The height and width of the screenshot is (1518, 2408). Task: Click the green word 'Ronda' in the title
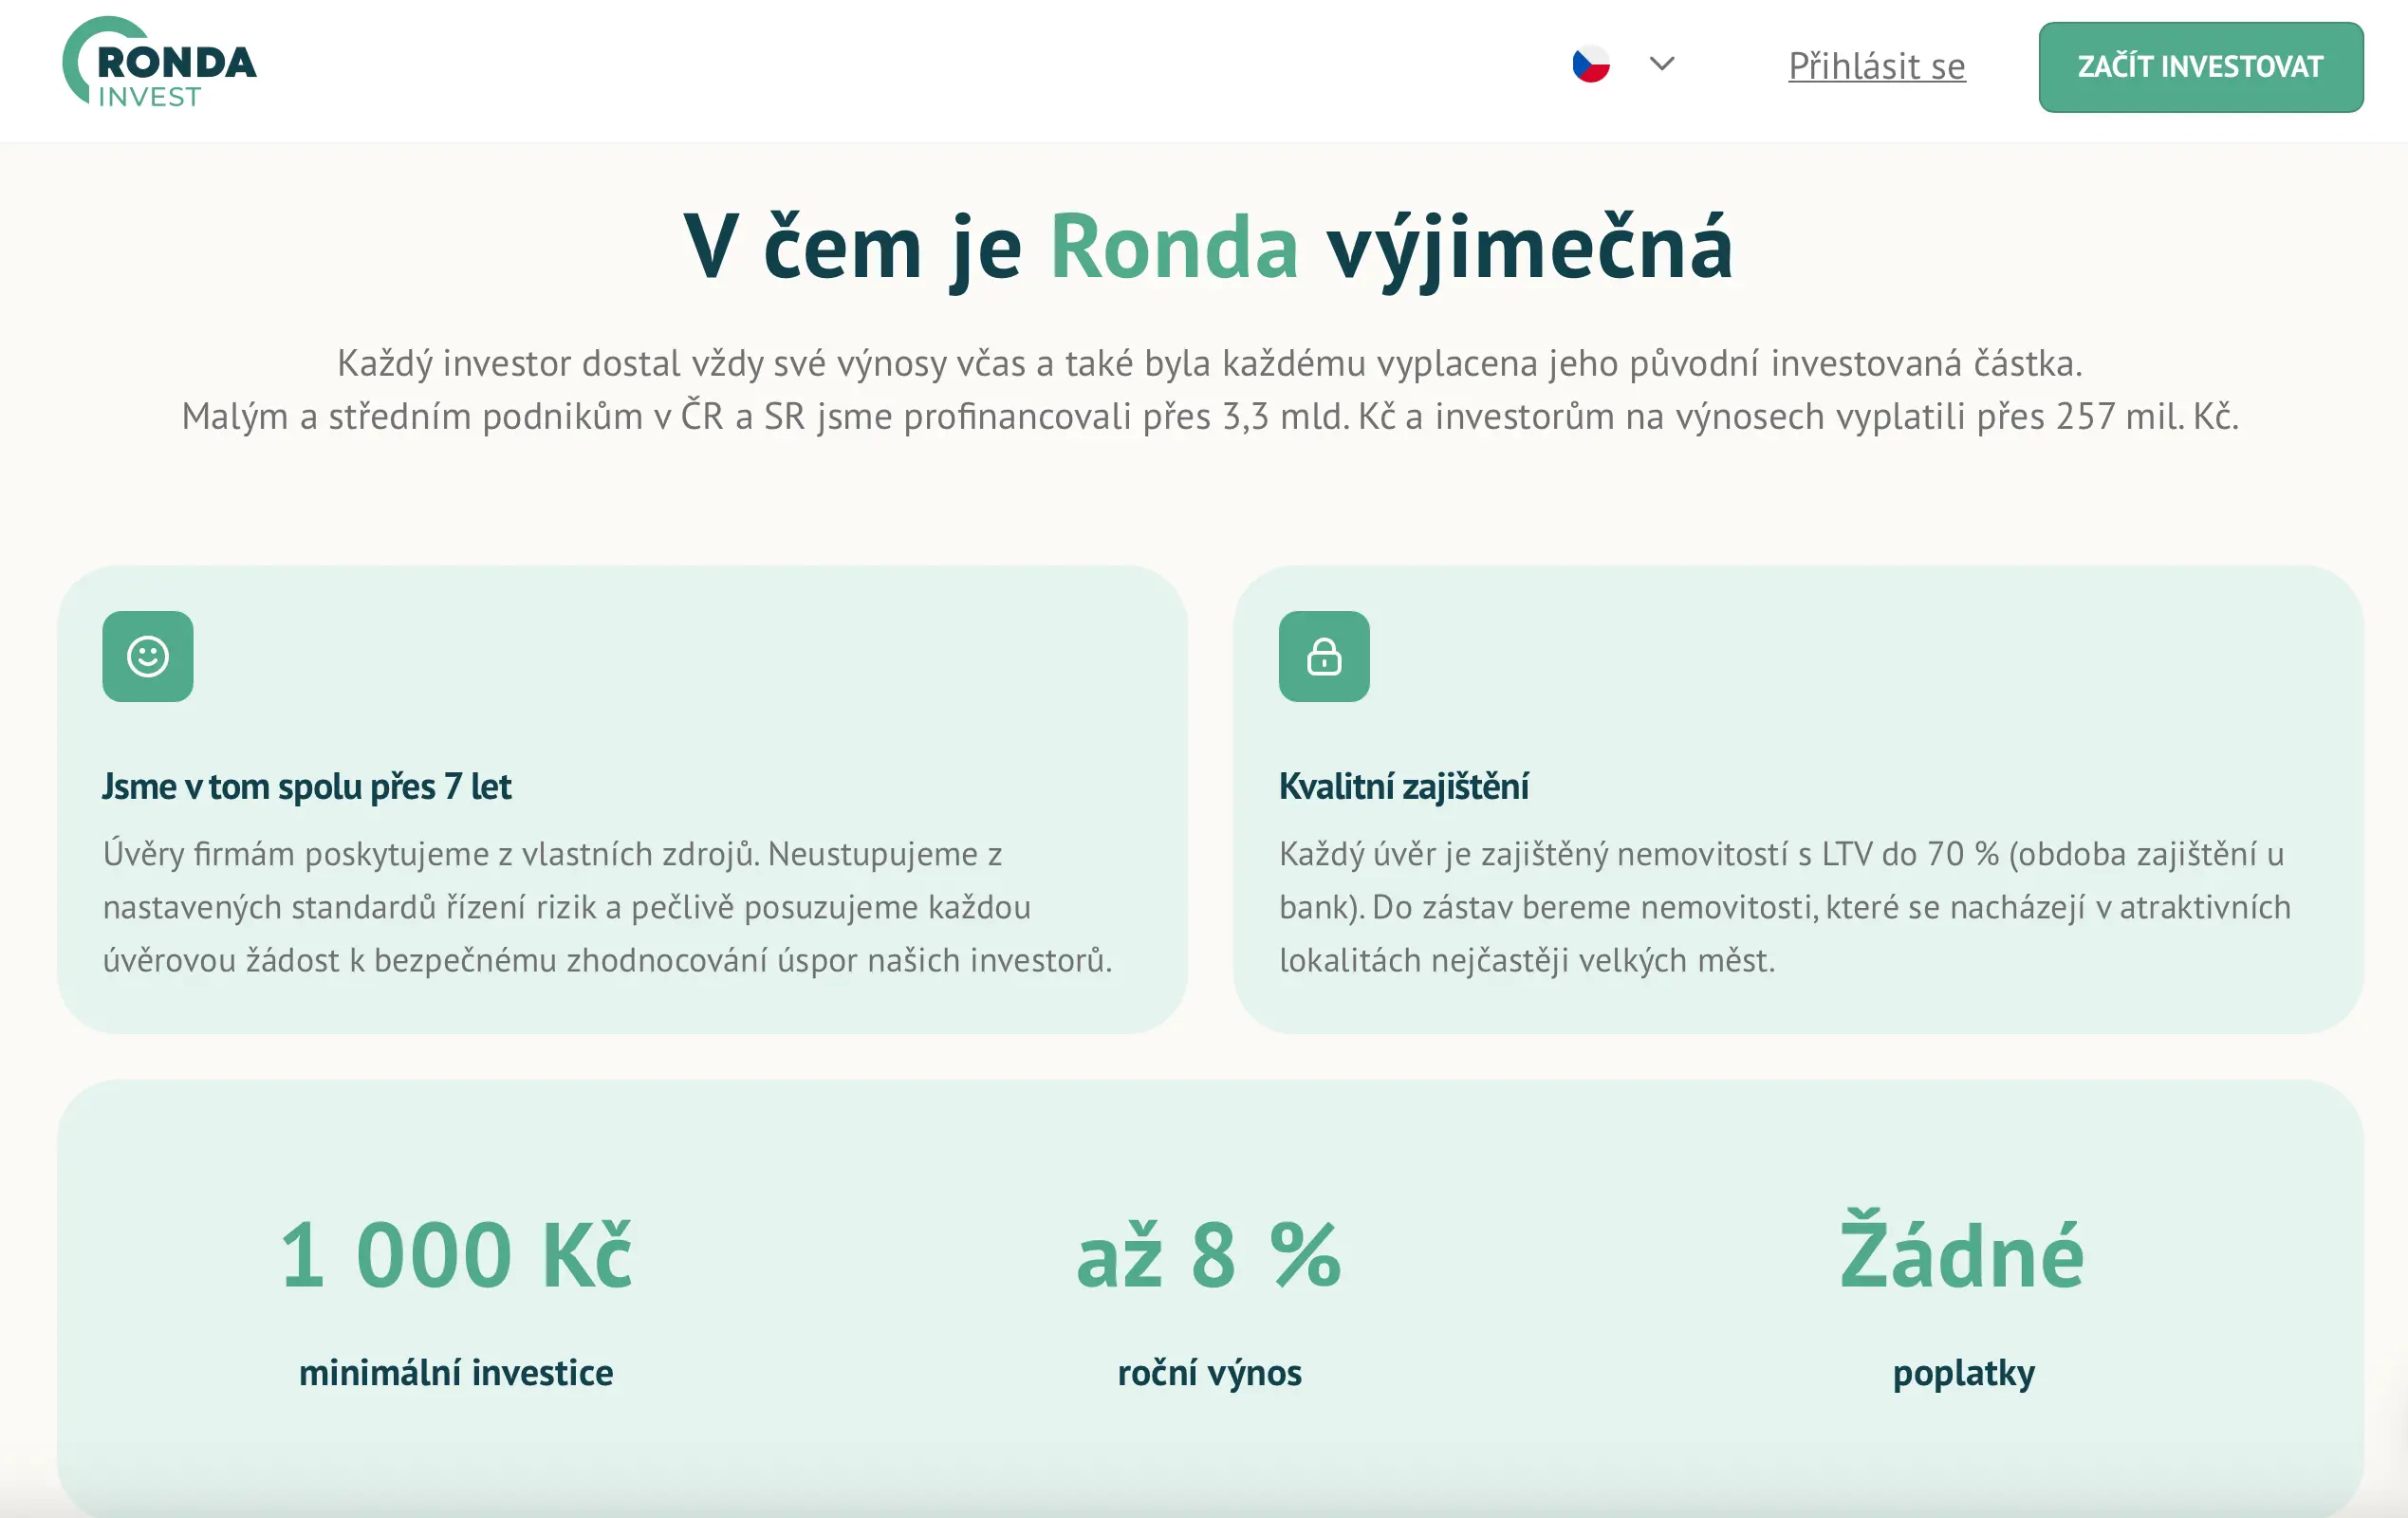click(1174, 248)
